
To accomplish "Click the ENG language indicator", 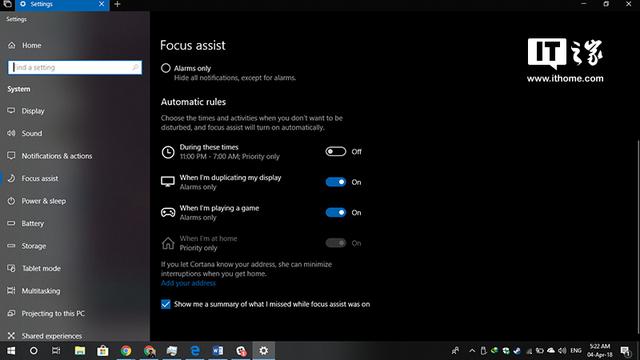I will [576, 351].
